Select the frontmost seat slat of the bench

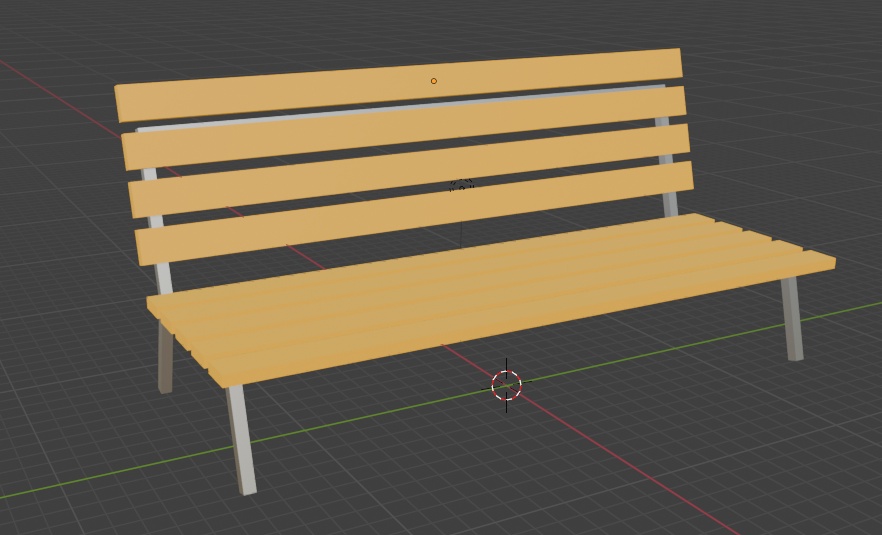click(x=523, y=320)
